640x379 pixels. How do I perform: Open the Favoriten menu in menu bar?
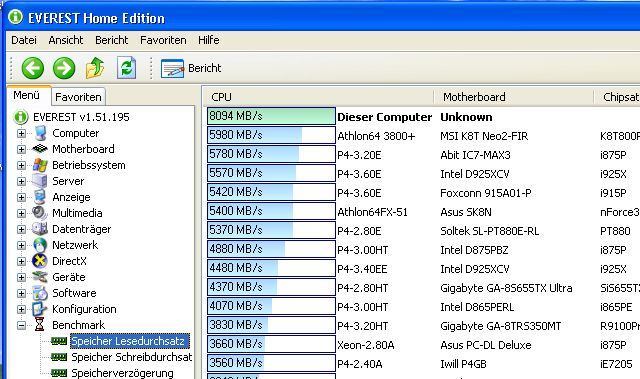163,40
